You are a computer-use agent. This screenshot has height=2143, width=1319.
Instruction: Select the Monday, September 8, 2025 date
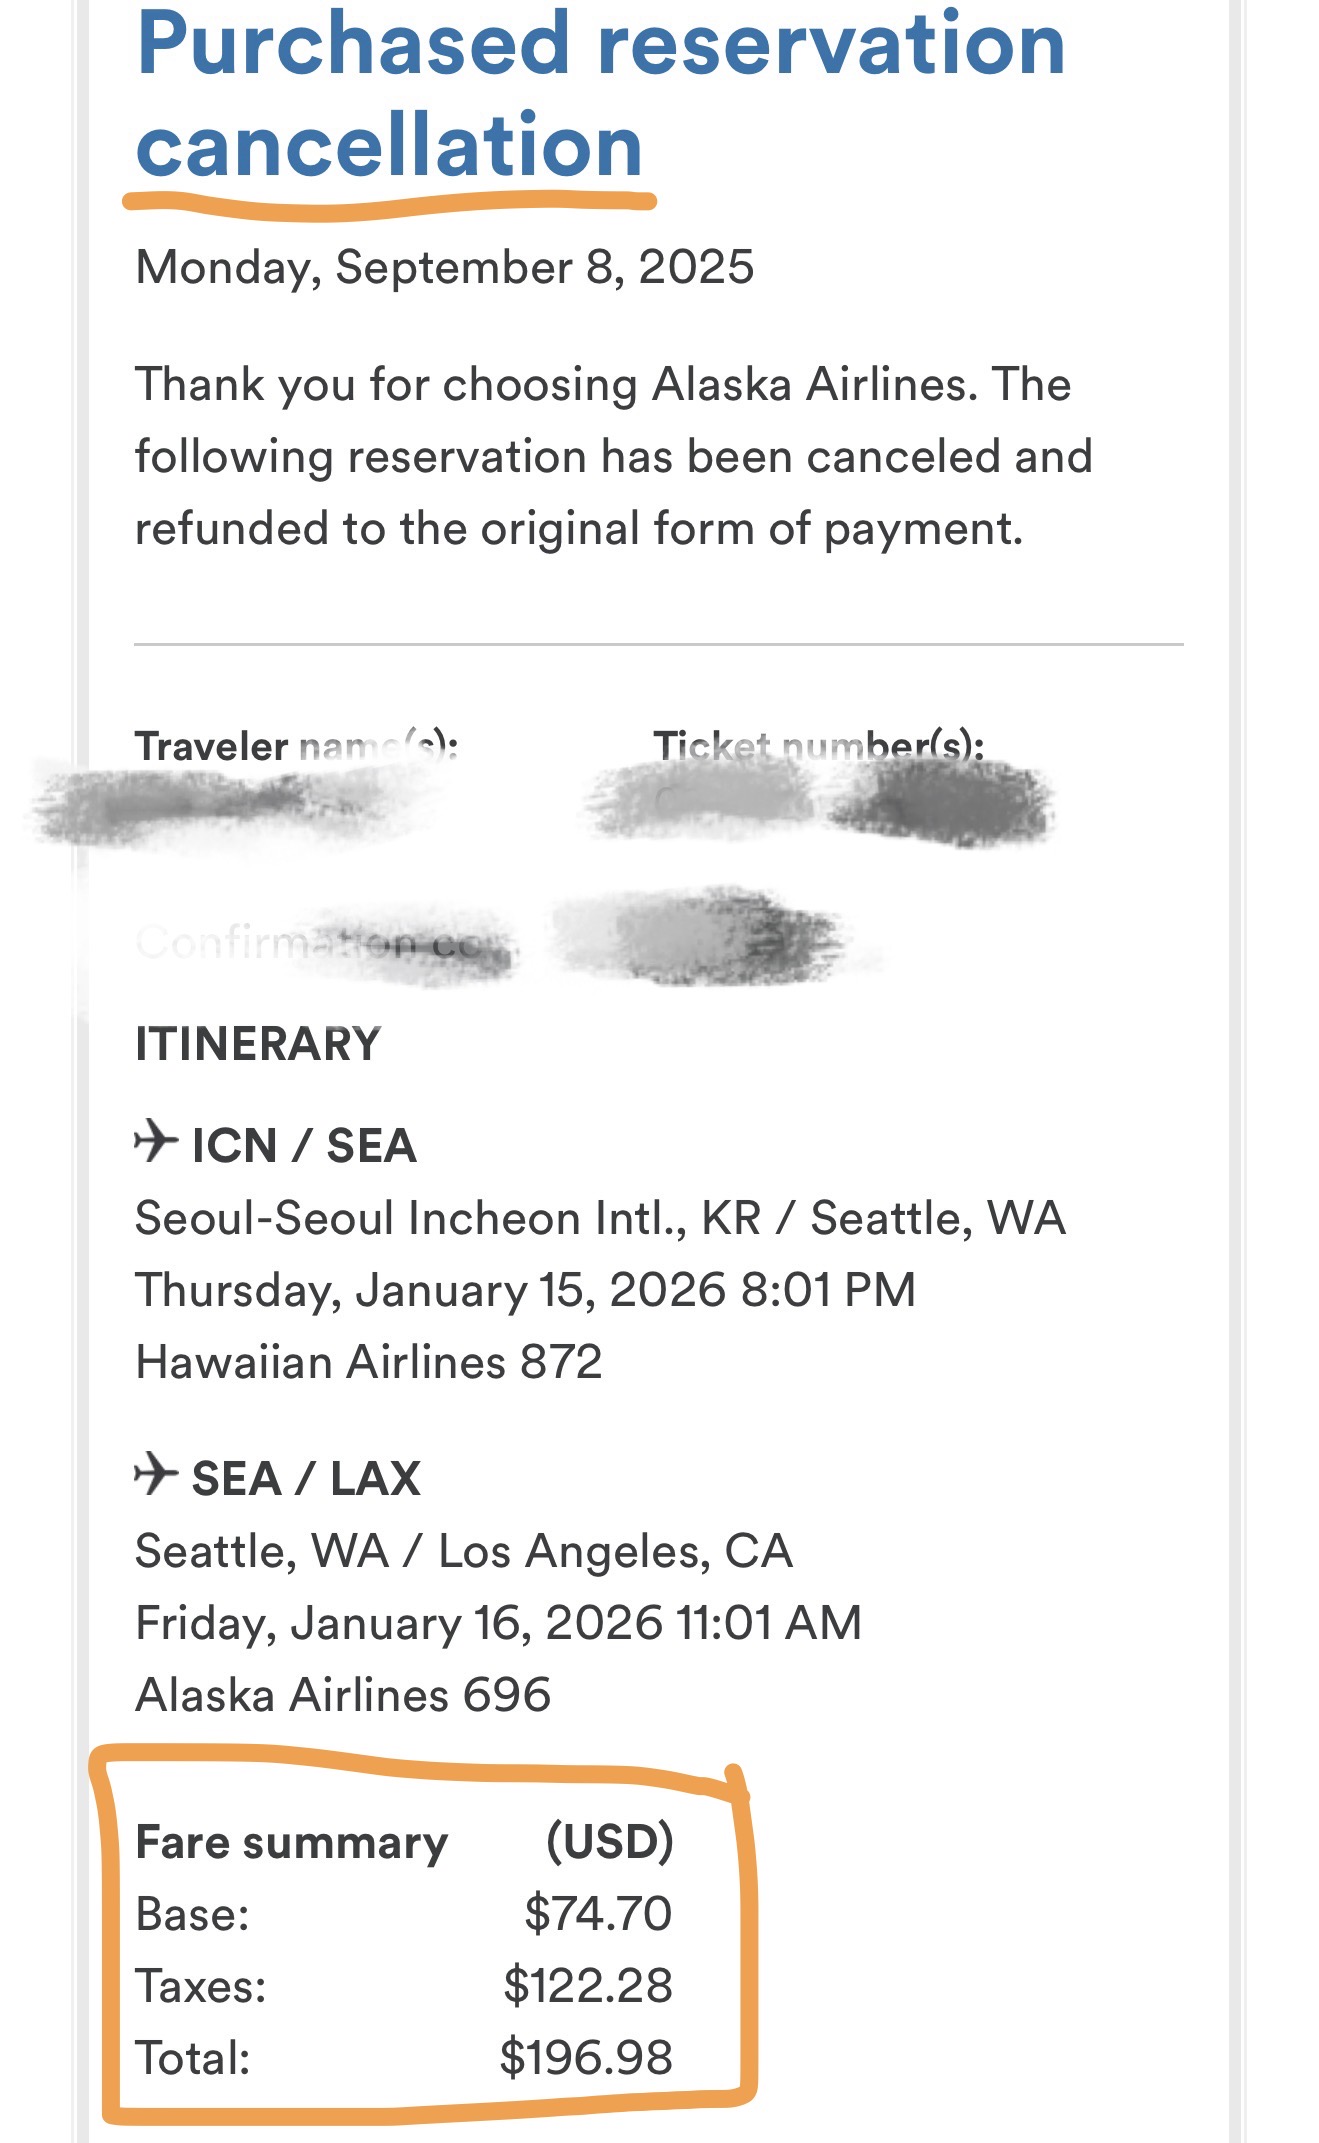point(444,267)
